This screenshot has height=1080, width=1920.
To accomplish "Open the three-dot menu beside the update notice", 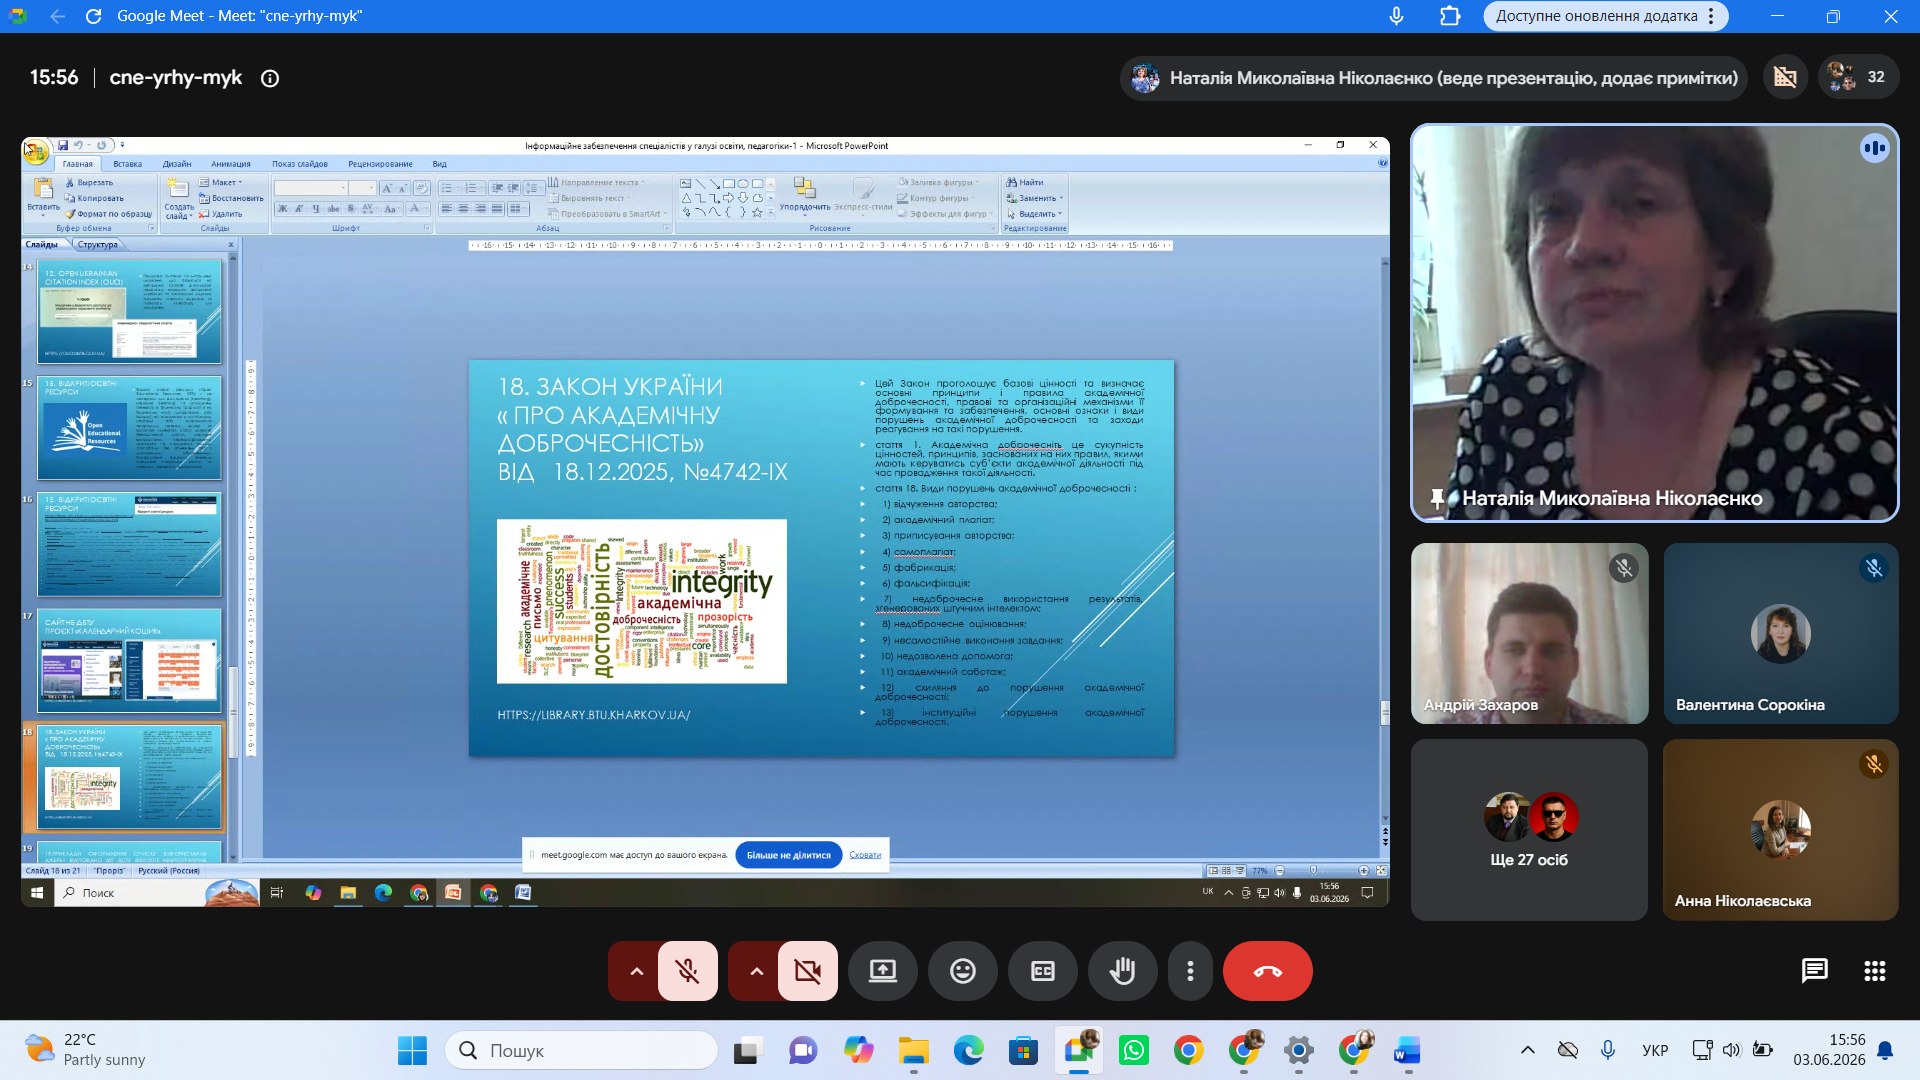I will click(x=1711, y=16).
